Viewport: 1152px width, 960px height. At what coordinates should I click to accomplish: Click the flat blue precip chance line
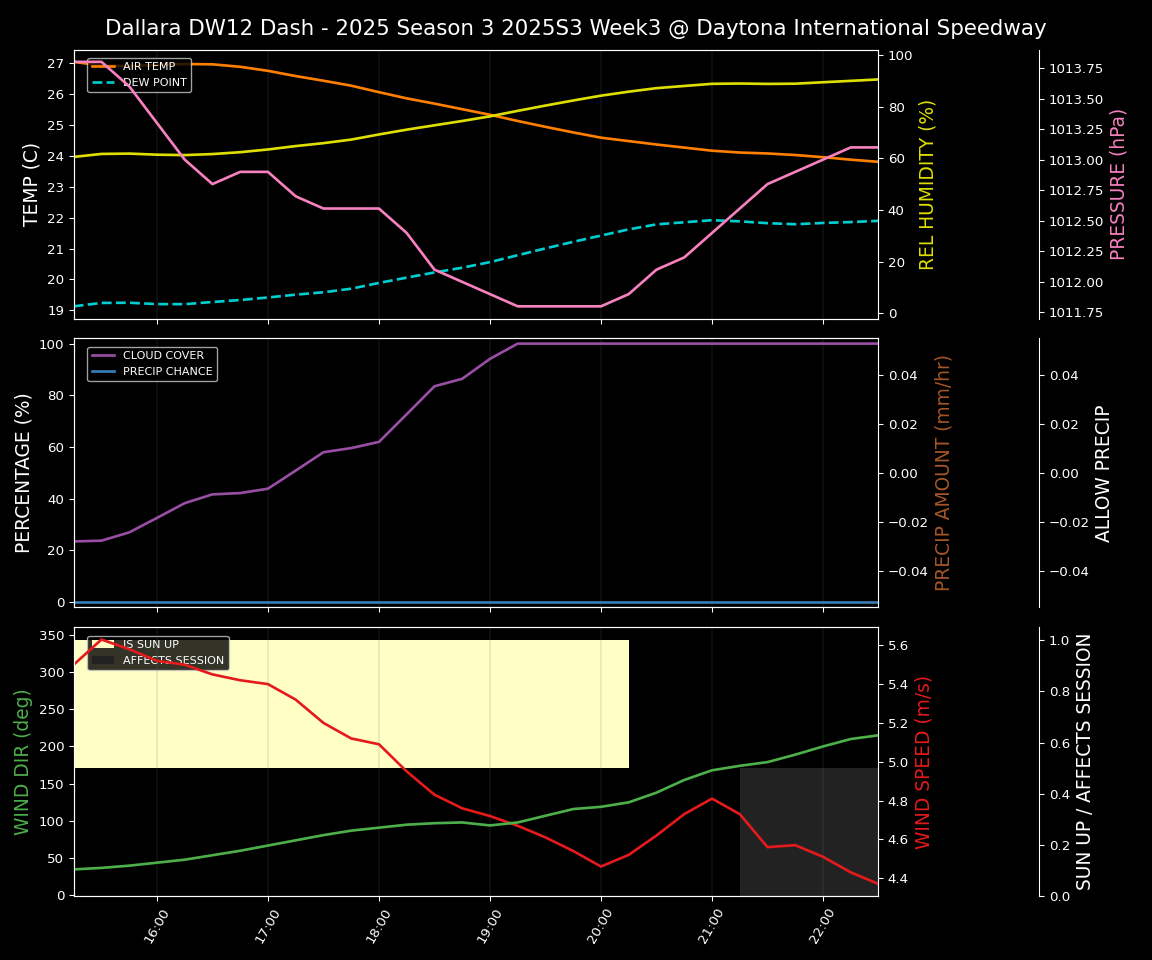pos(476,602)
